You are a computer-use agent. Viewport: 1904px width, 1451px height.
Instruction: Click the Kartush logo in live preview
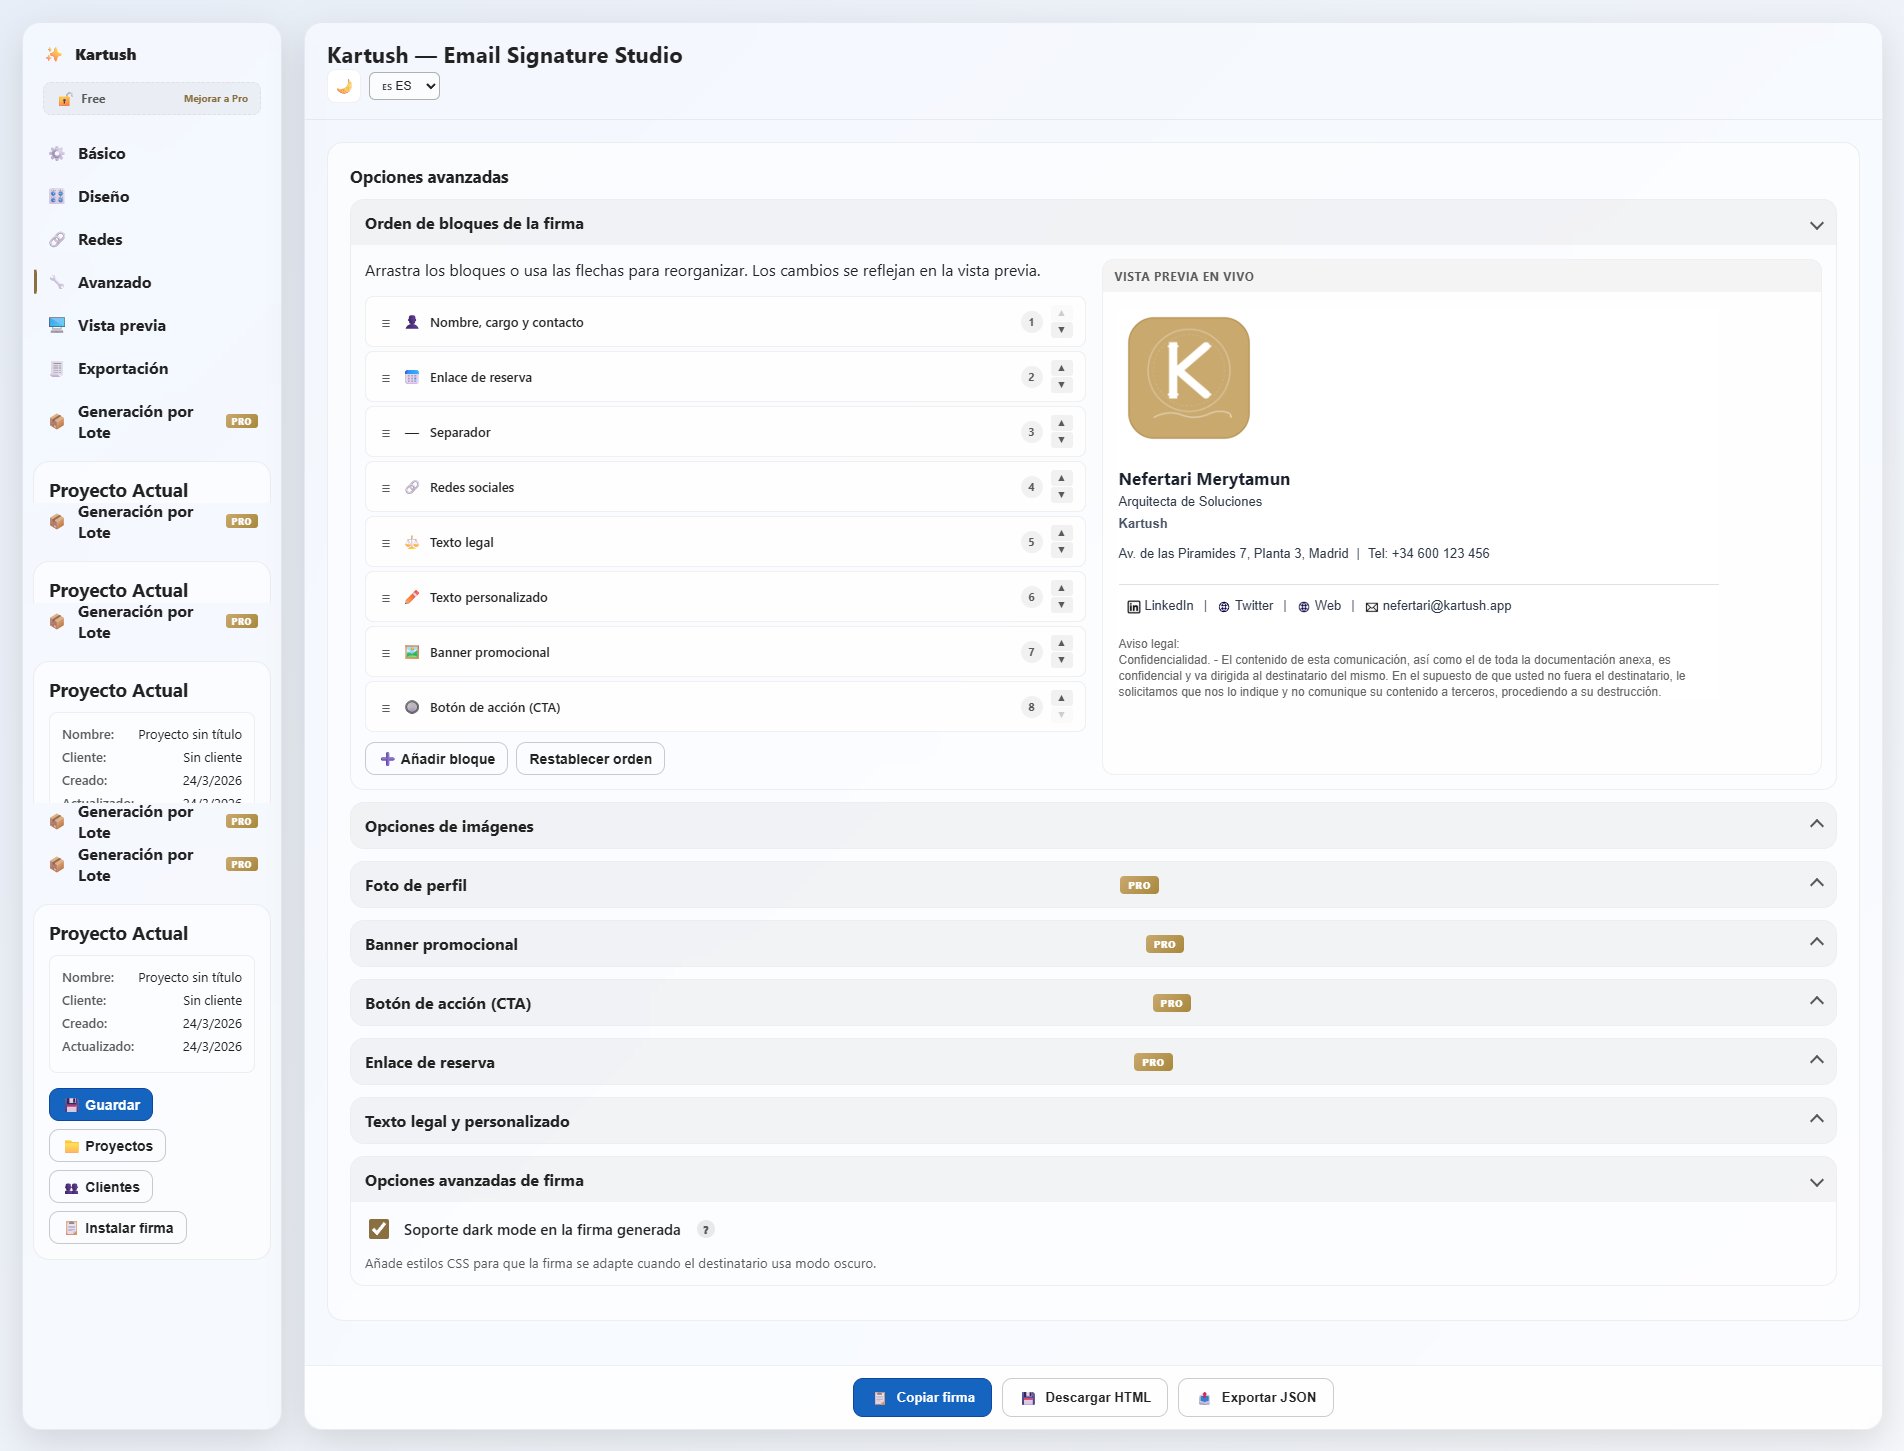[x=1188, y=378]
